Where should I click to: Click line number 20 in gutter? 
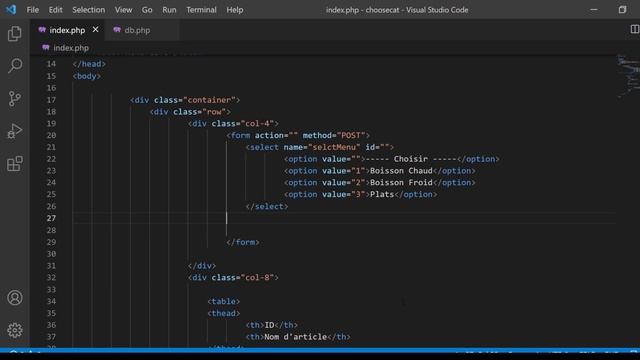[51, 135]
